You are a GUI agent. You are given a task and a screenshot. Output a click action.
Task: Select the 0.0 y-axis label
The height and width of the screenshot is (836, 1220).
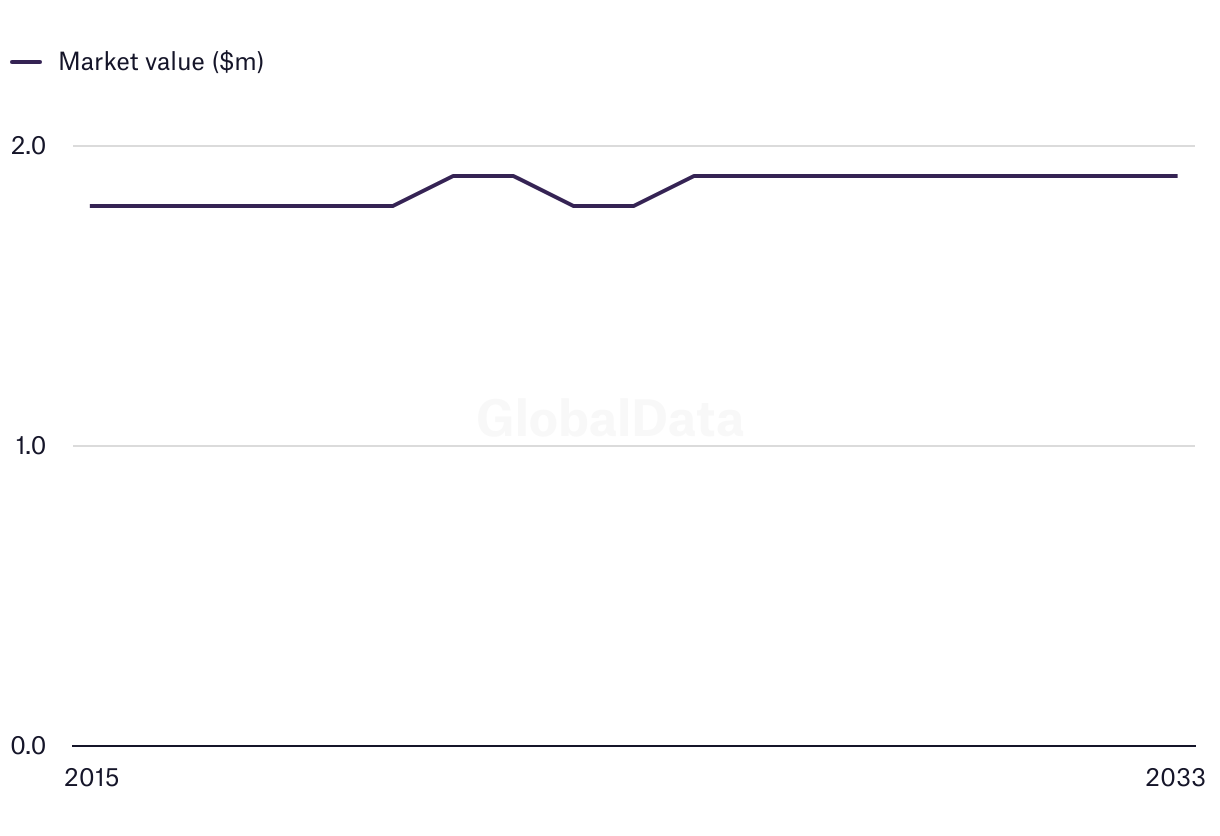[28, 746]
